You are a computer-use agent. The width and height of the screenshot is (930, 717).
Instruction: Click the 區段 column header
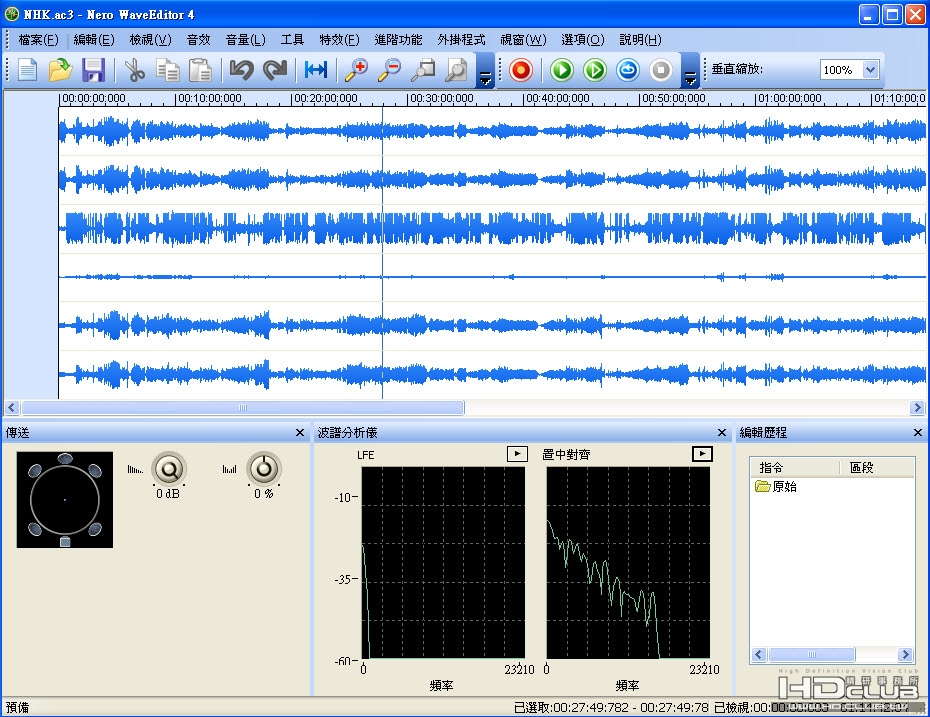click(x=877, y=467)
